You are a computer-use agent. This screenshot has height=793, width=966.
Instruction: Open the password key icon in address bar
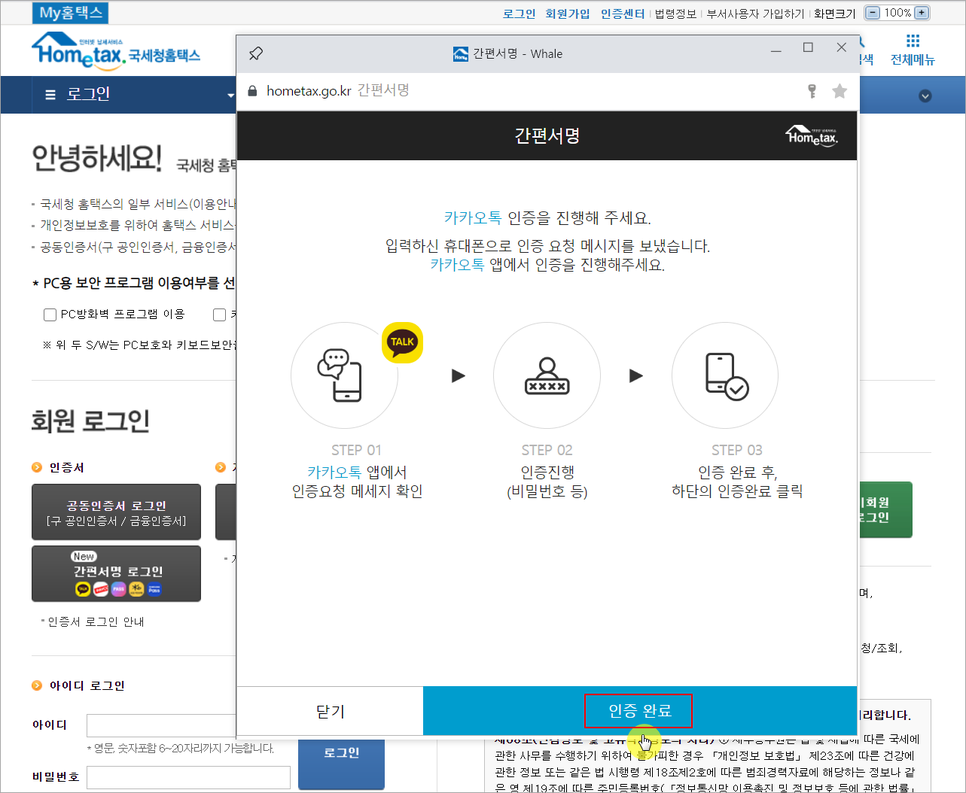(x=813, y=91)
